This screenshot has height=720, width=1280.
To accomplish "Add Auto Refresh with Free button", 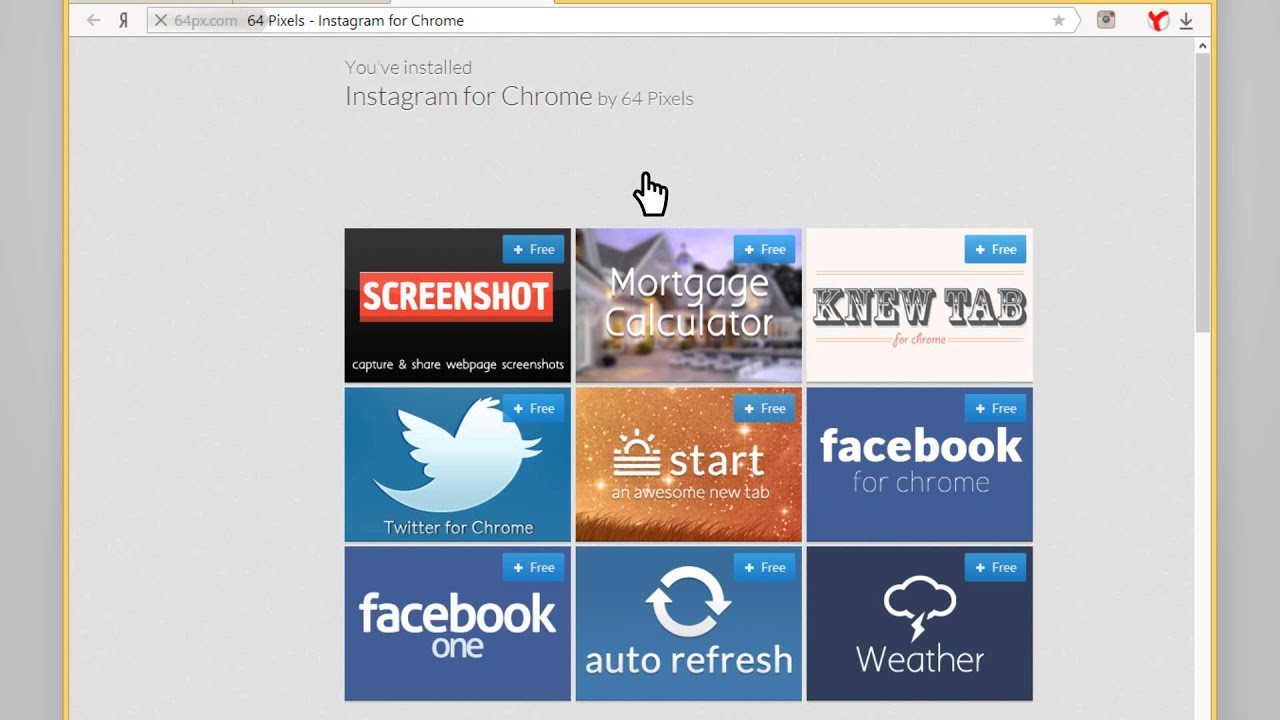I will [x=764, y=567].
